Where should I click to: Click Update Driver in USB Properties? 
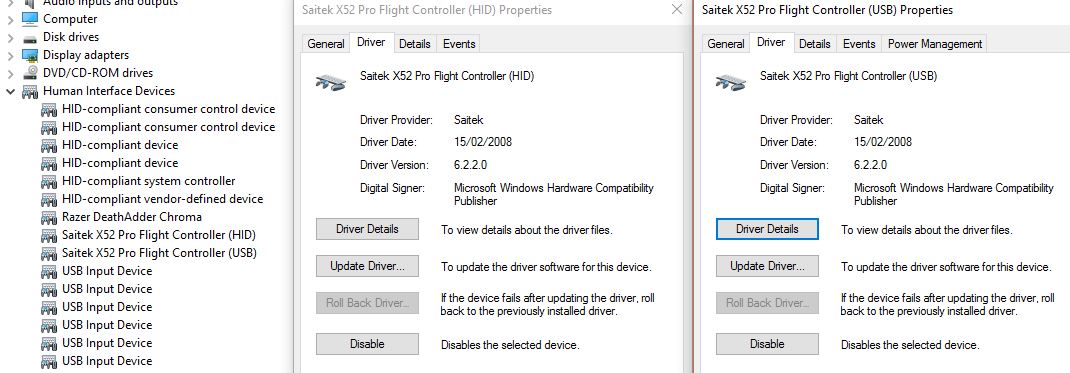[x=767, y=266]
